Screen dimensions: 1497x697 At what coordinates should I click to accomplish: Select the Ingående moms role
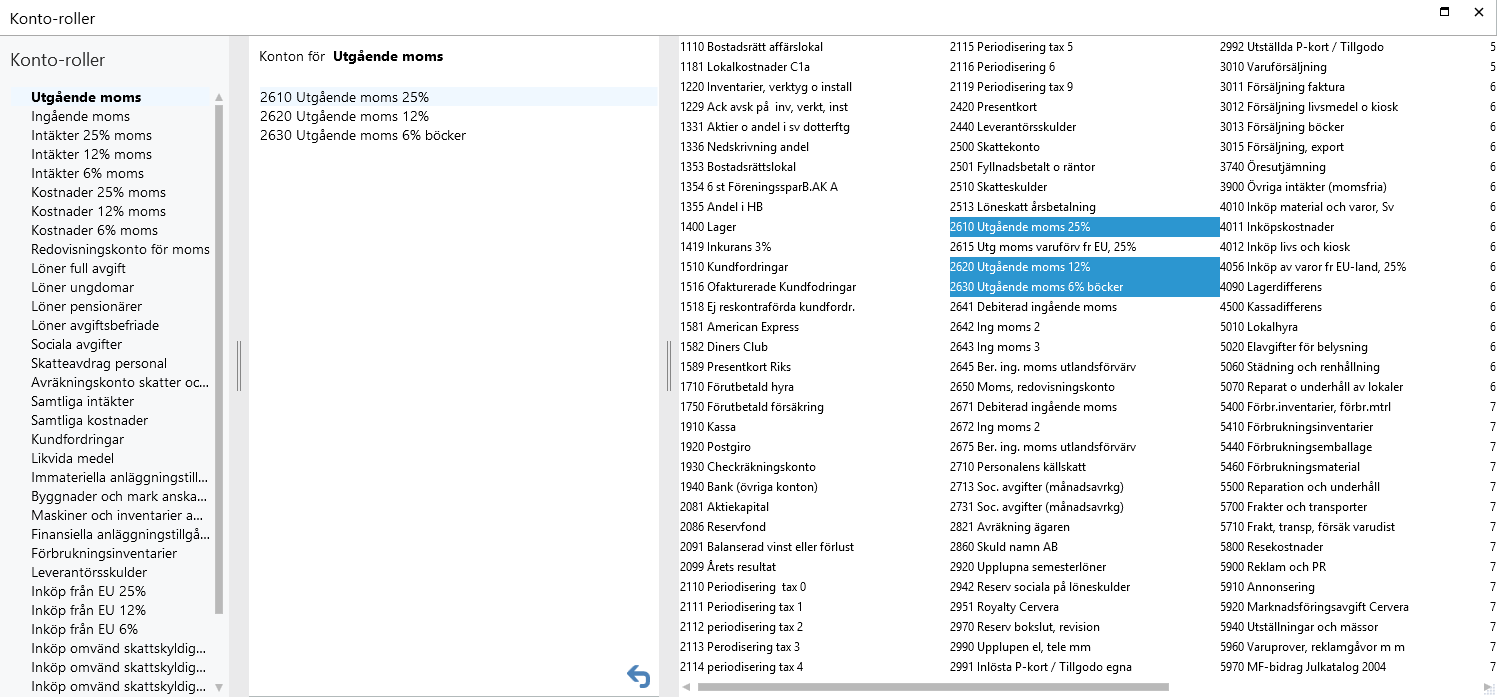[80, 116]
